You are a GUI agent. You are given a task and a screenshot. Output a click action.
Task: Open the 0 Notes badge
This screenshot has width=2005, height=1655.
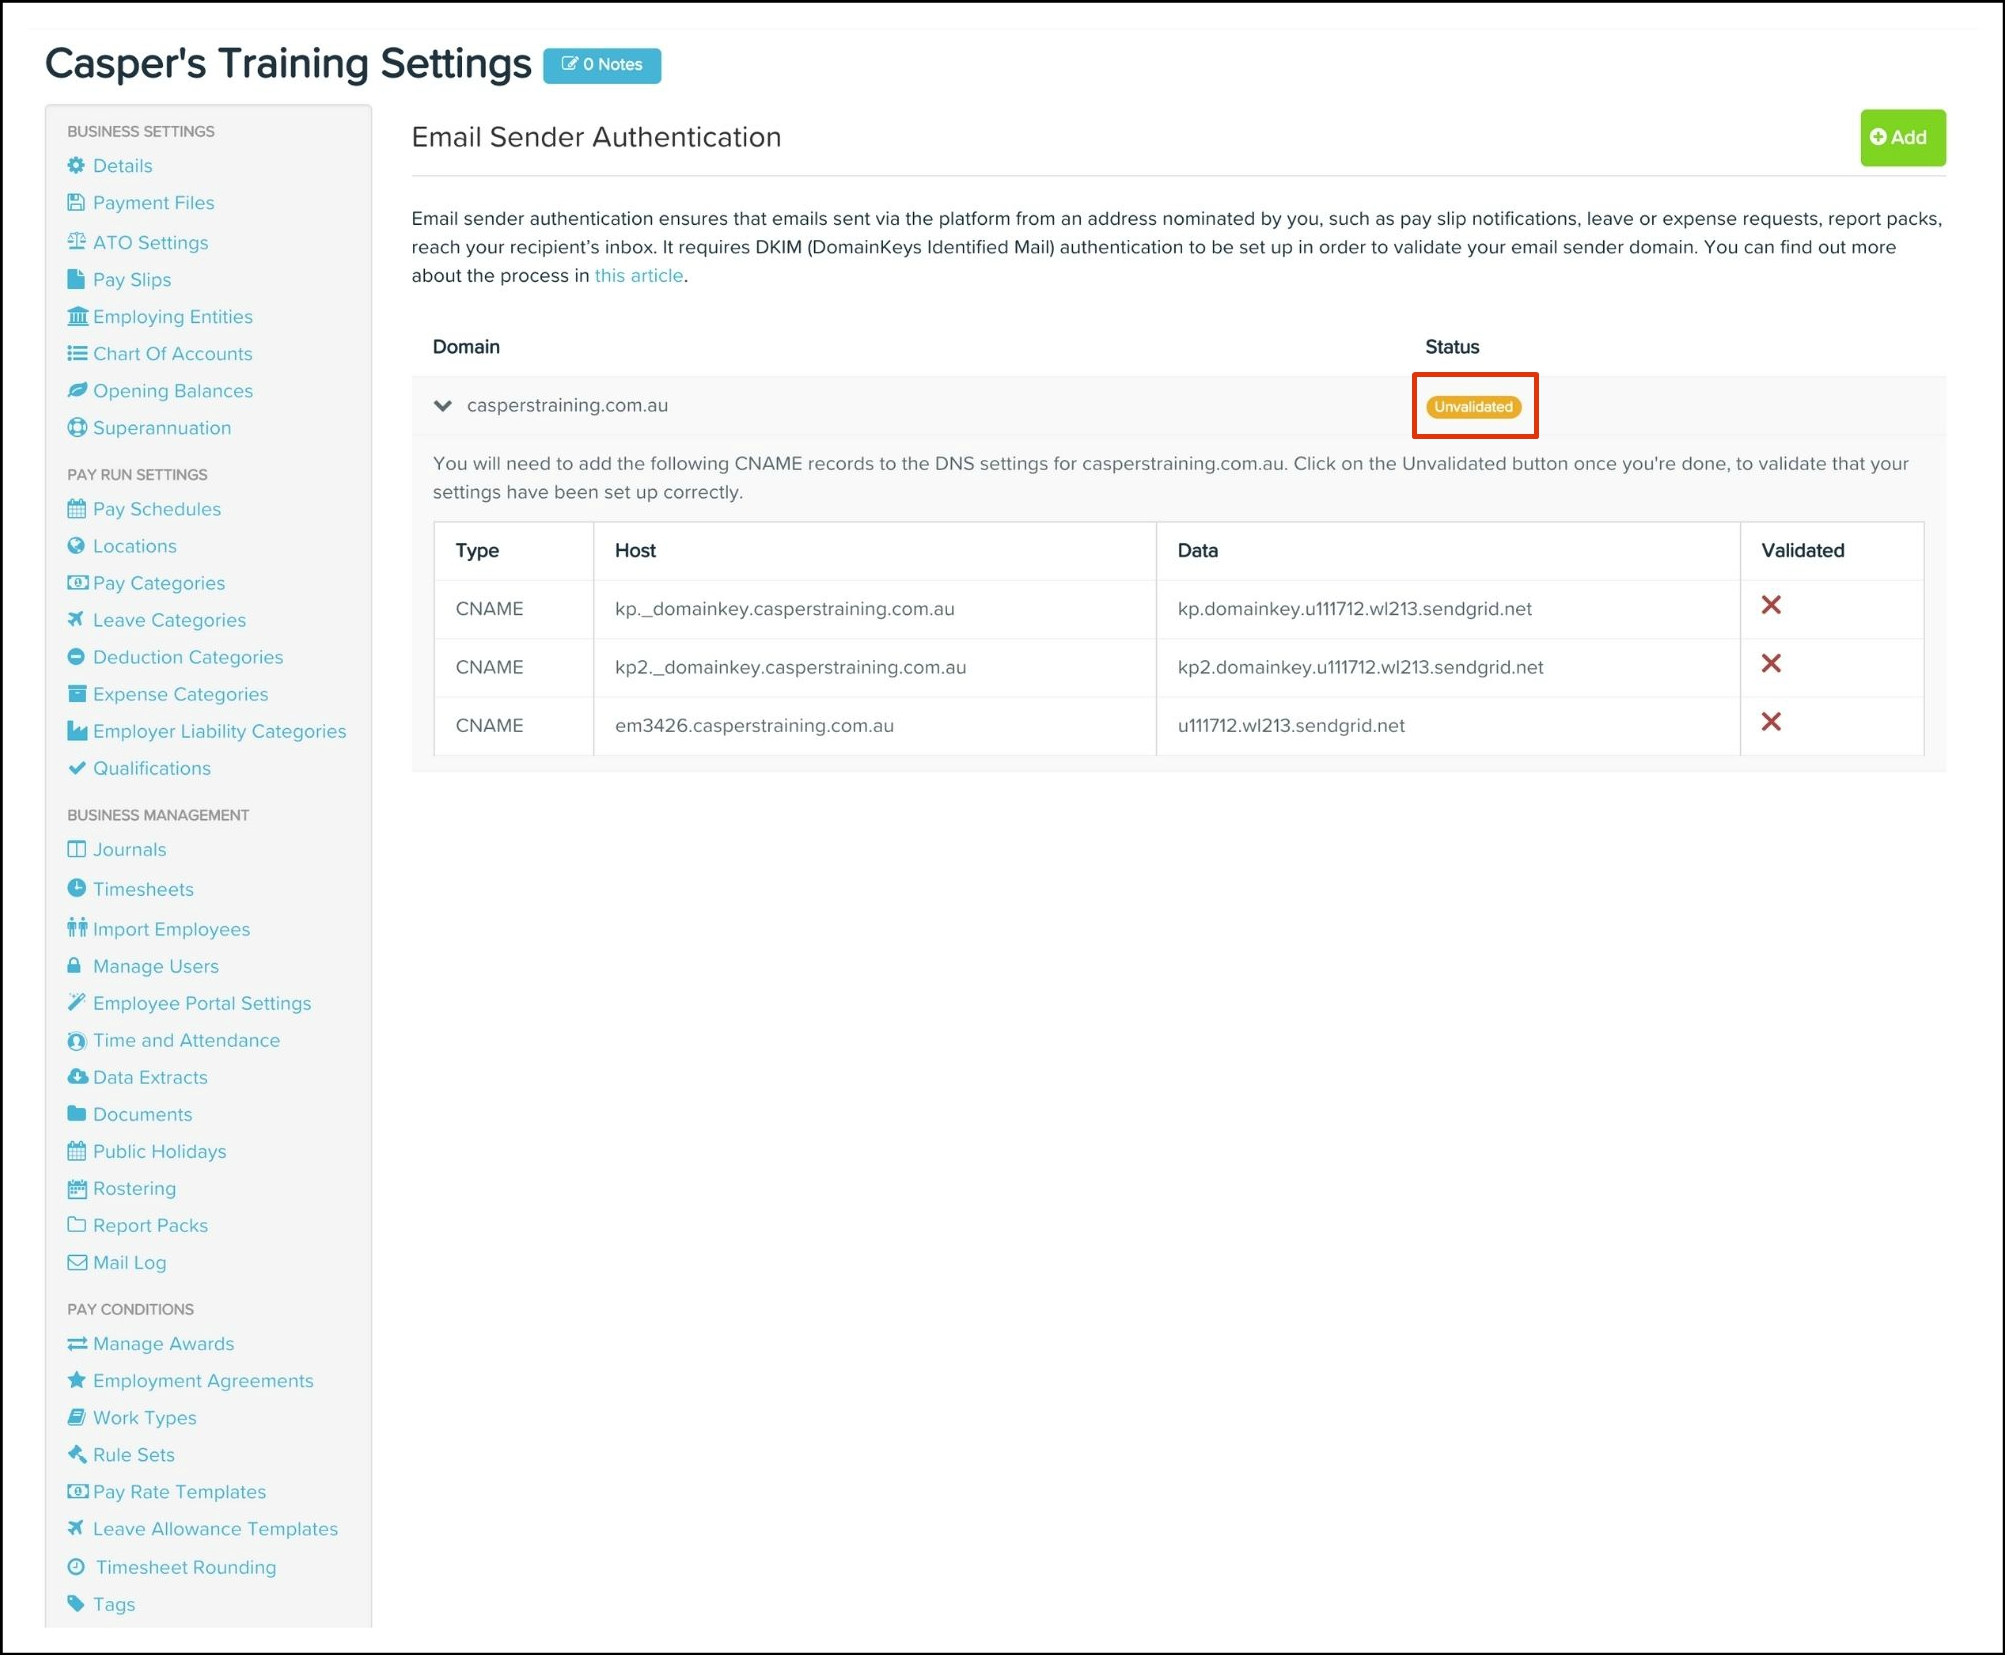pyautogui.click(x=602, y=65)
